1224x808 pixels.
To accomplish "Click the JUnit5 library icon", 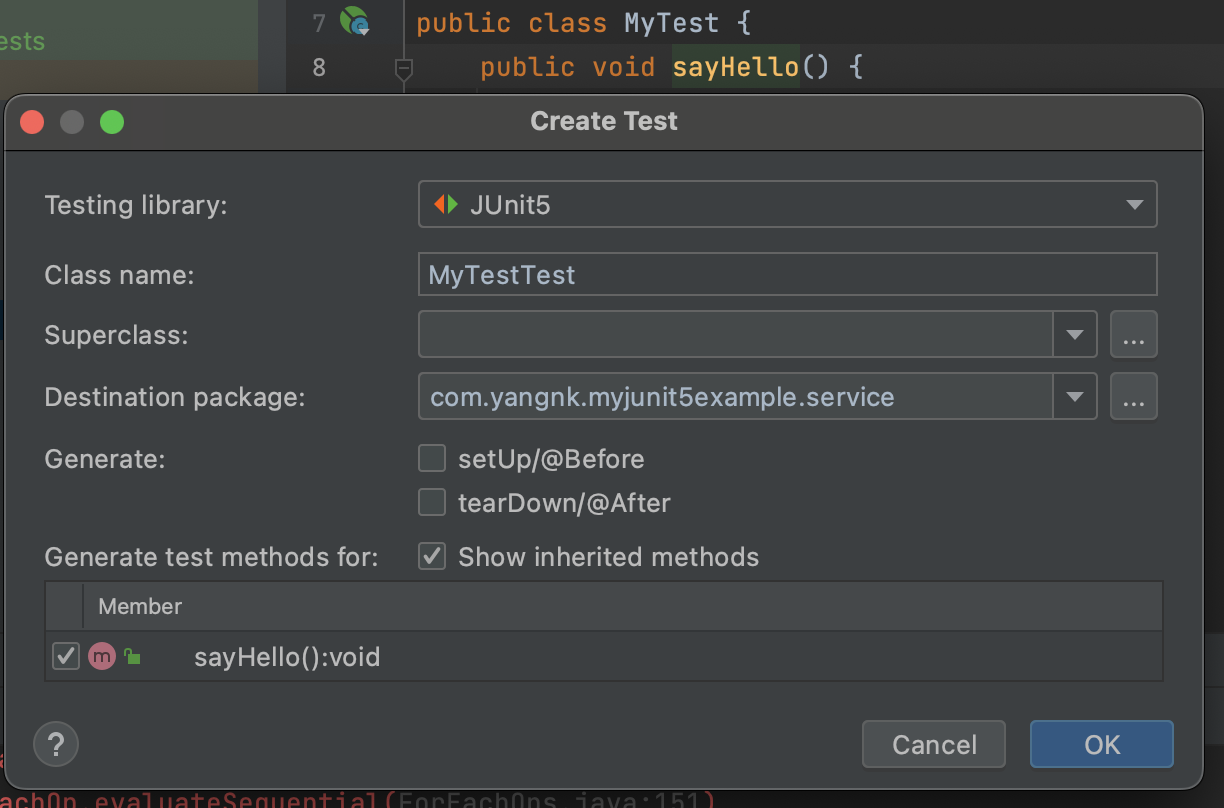I will point(446,205).
